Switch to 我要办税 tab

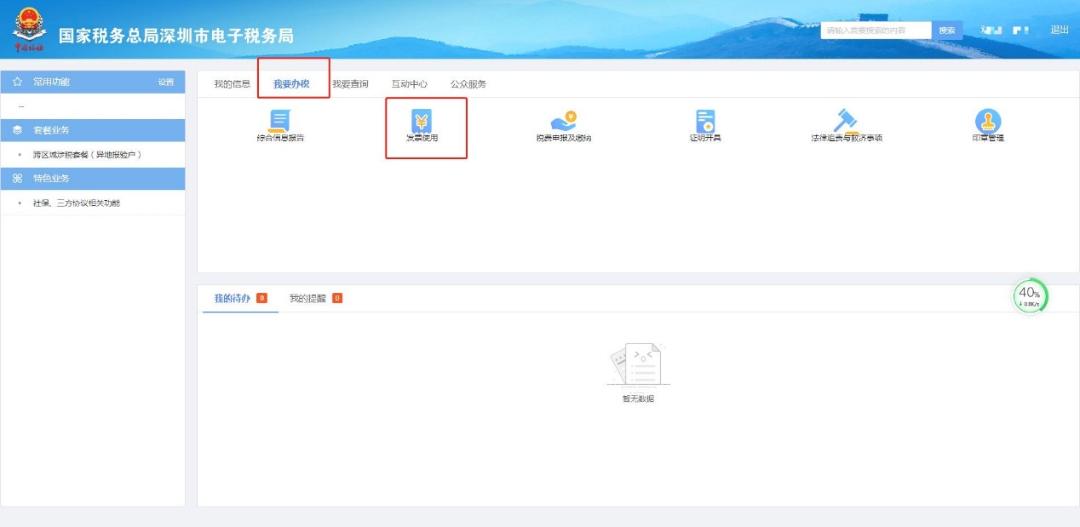291,84
